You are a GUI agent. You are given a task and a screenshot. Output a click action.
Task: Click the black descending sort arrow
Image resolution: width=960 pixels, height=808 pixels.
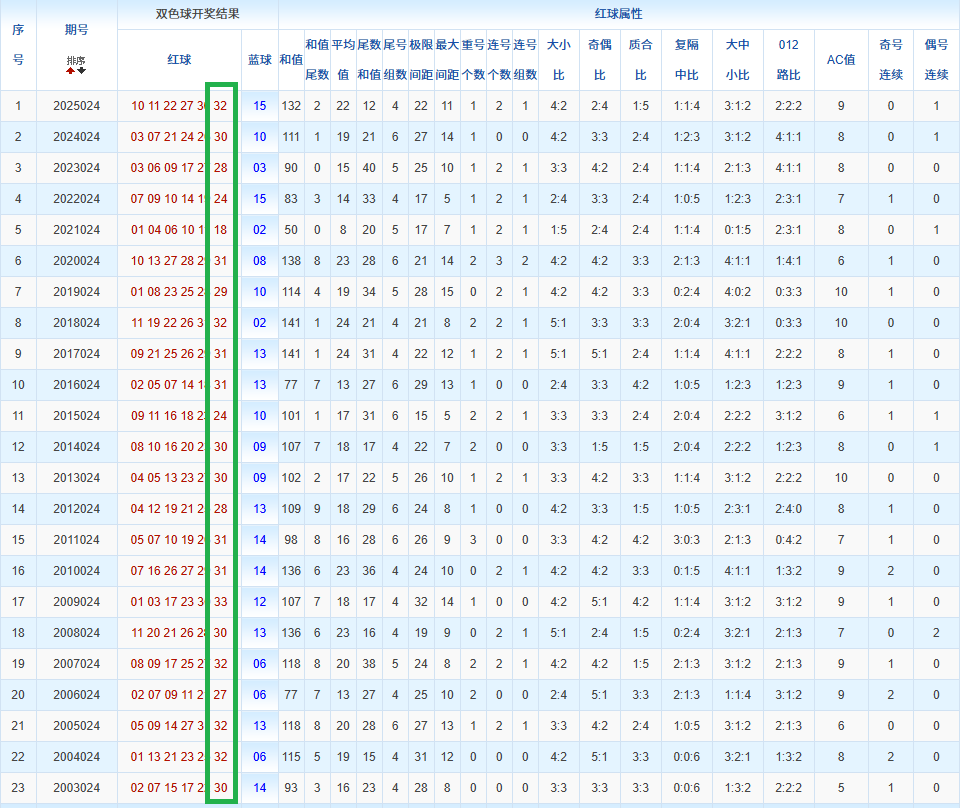point(81,69)
